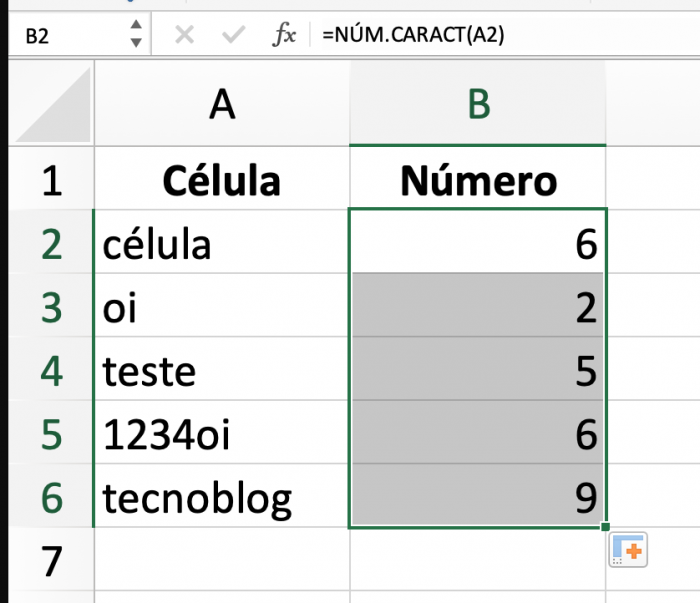Click the cancel X icon in formula bar

(184, 34)
